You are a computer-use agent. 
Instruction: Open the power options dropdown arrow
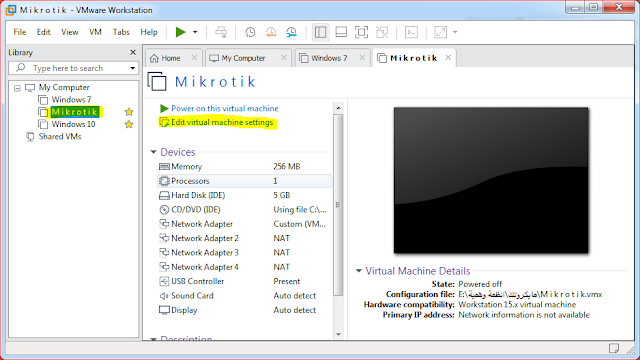click(x=195, y=32)
